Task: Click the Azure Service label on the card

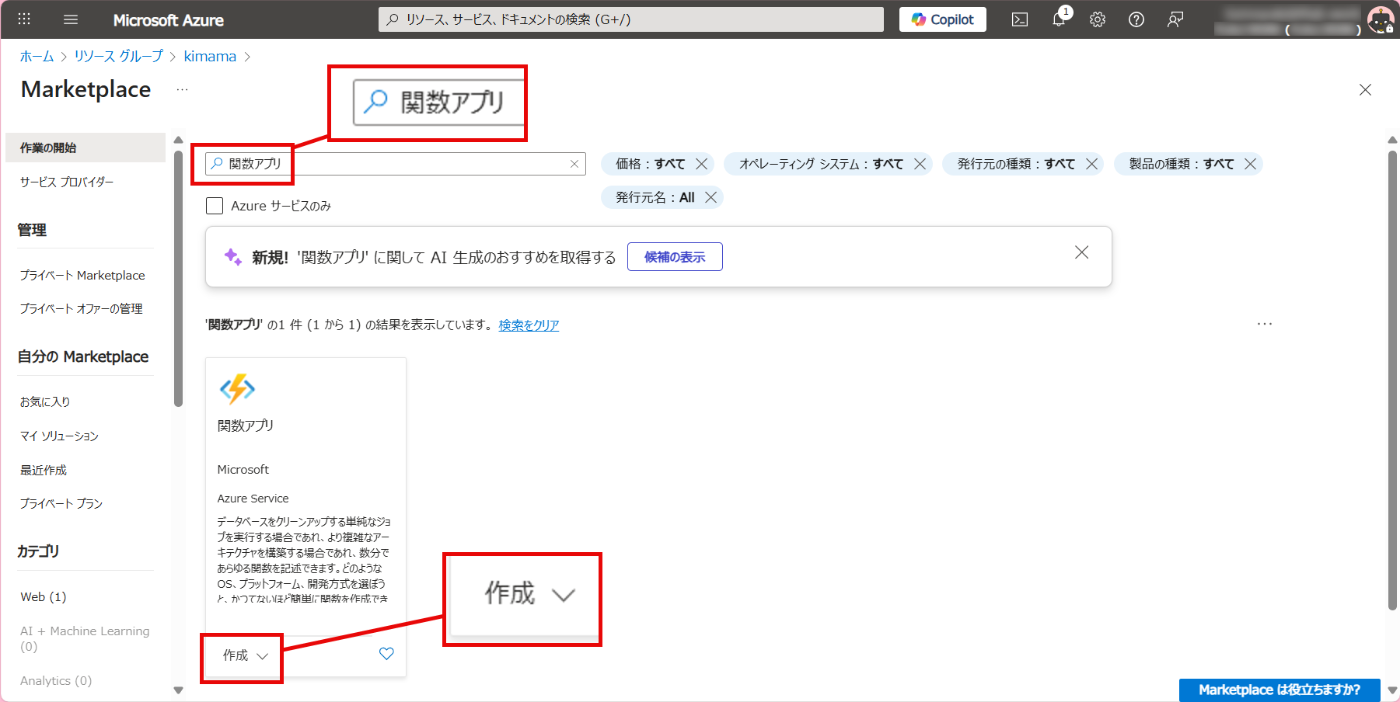Action: click(x=253, y=499)
